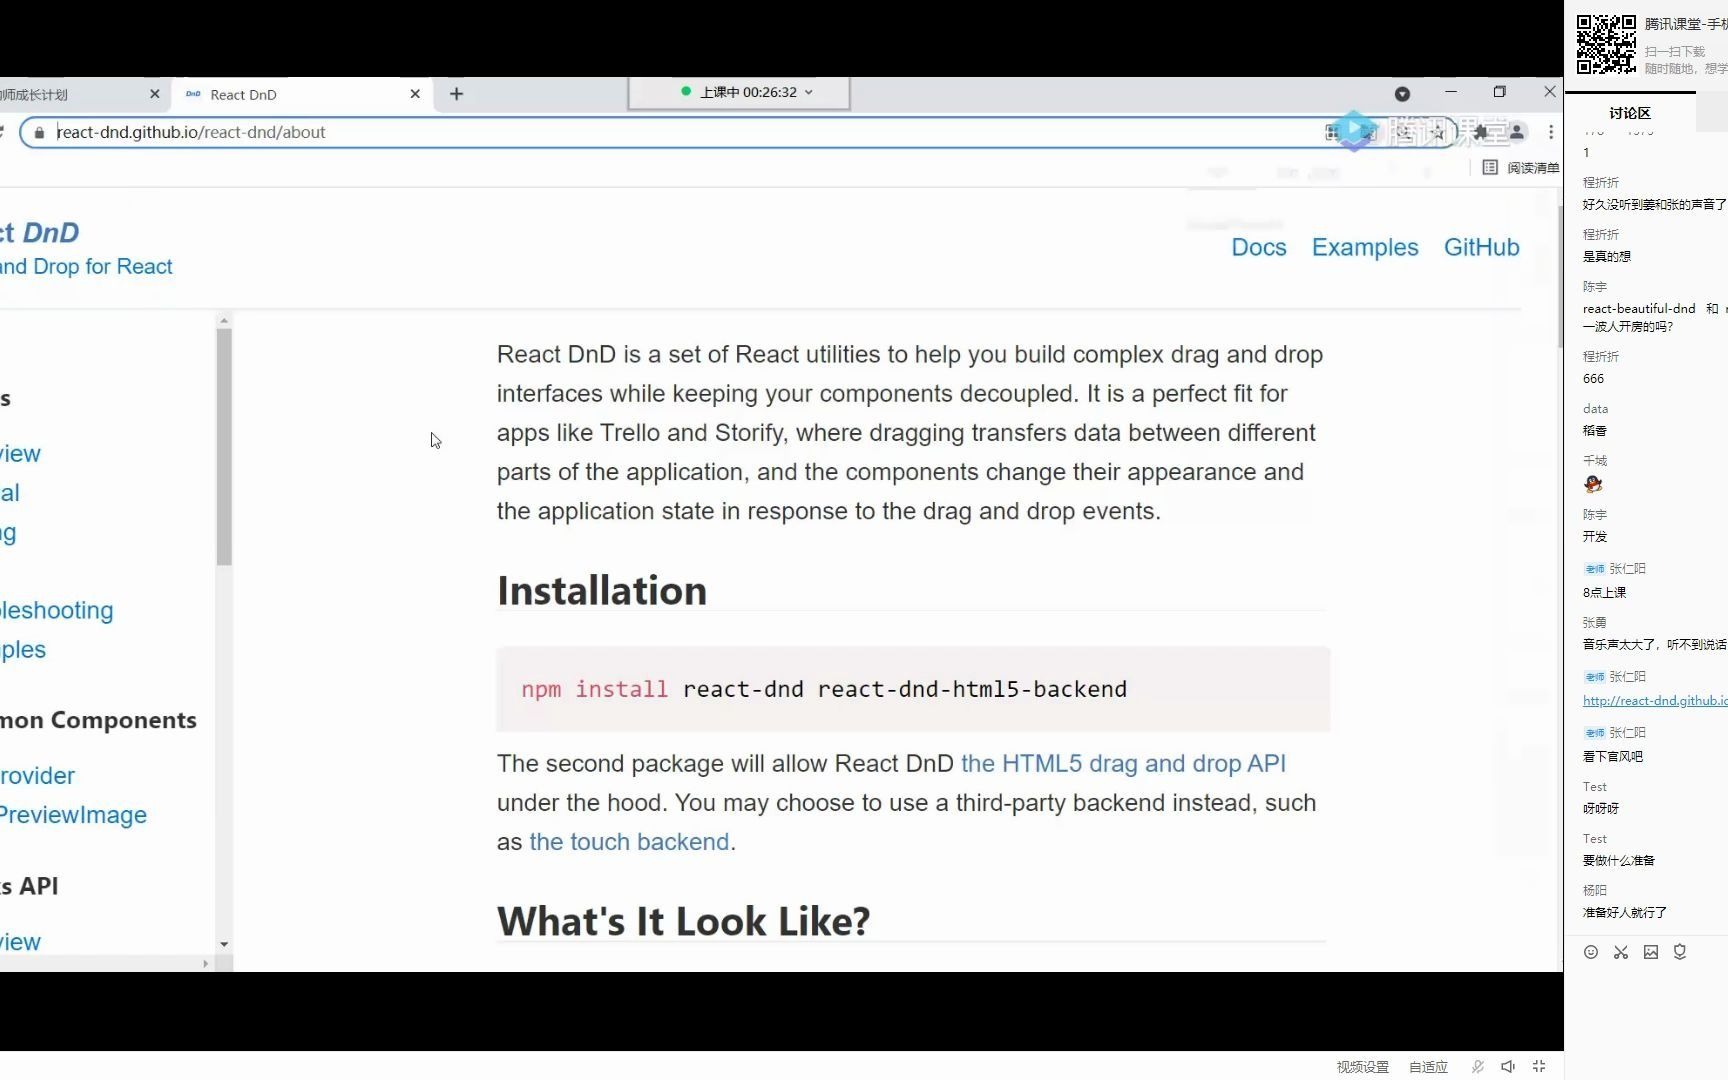Close the 成长计划 browser tab
This screenshot has width=1728, height=1080.
coord(154,94)
